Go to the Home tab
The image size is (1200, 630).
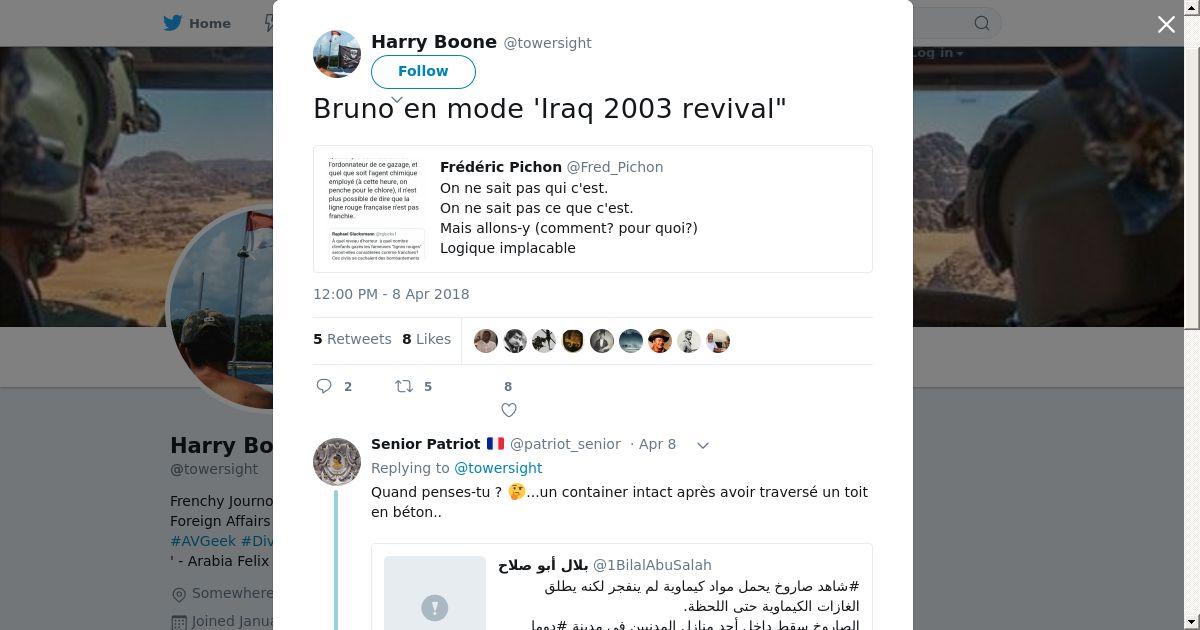198,23
